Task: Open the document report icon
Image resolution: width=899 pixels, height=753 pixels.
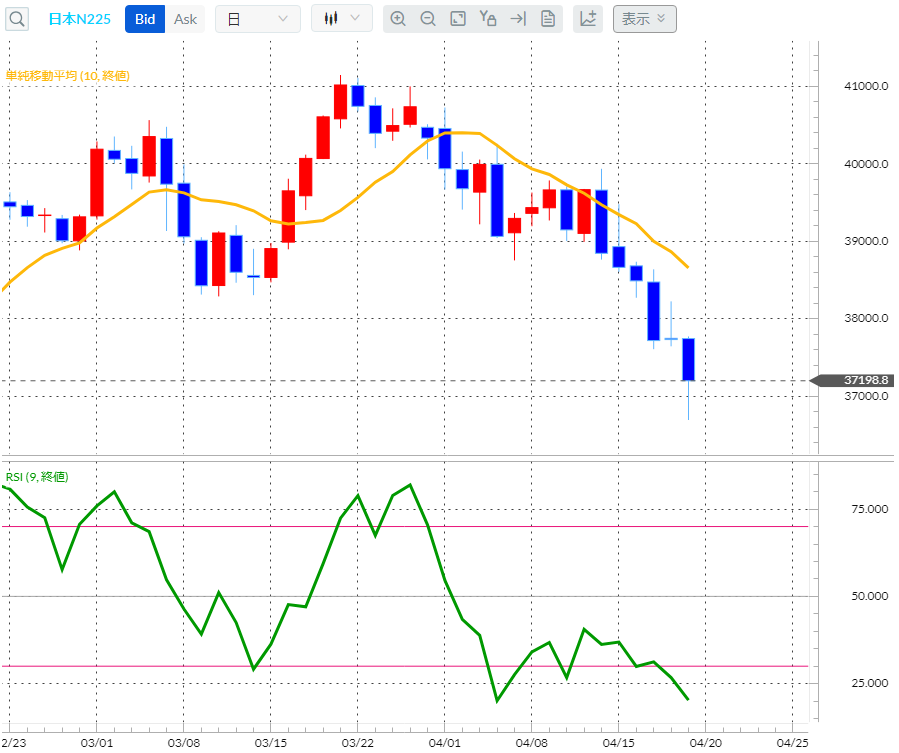Action: click(x=548, y=18)
